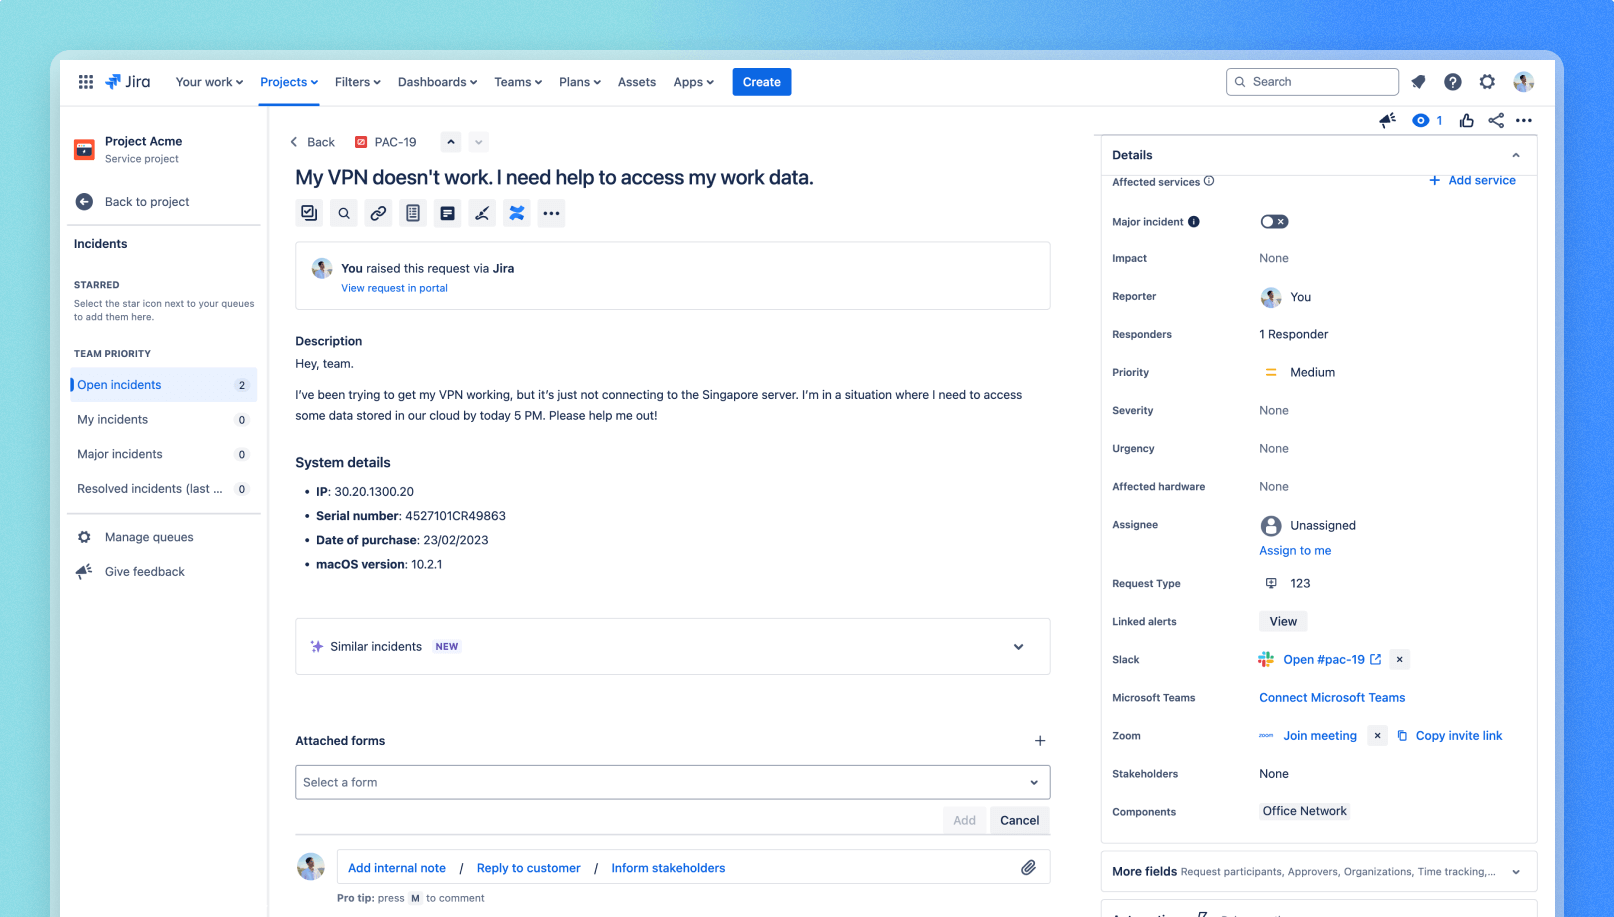Click the Create button

[x=761, y=81]
